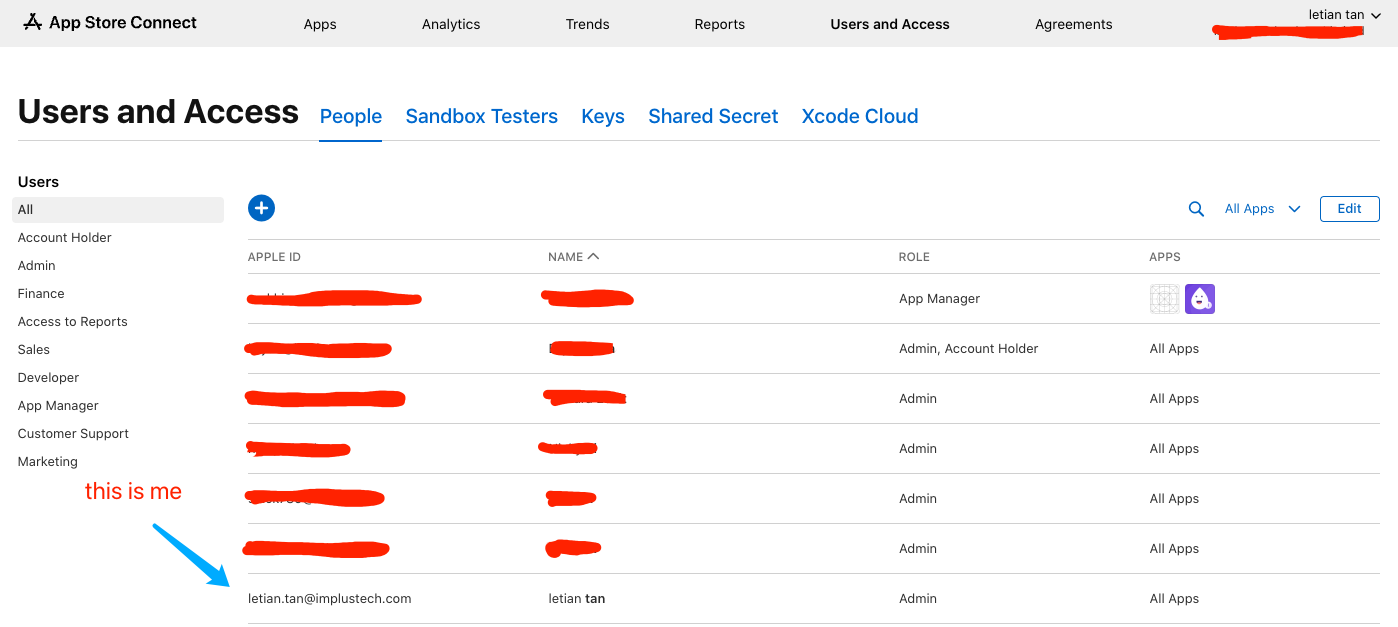Click the Admin, Account Holder role cell

pyautogui.click(x=968, y=349)
